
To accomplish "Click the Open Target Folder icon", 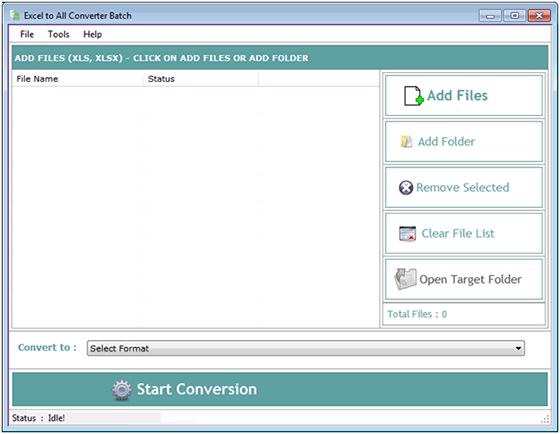I will [405, 279].
